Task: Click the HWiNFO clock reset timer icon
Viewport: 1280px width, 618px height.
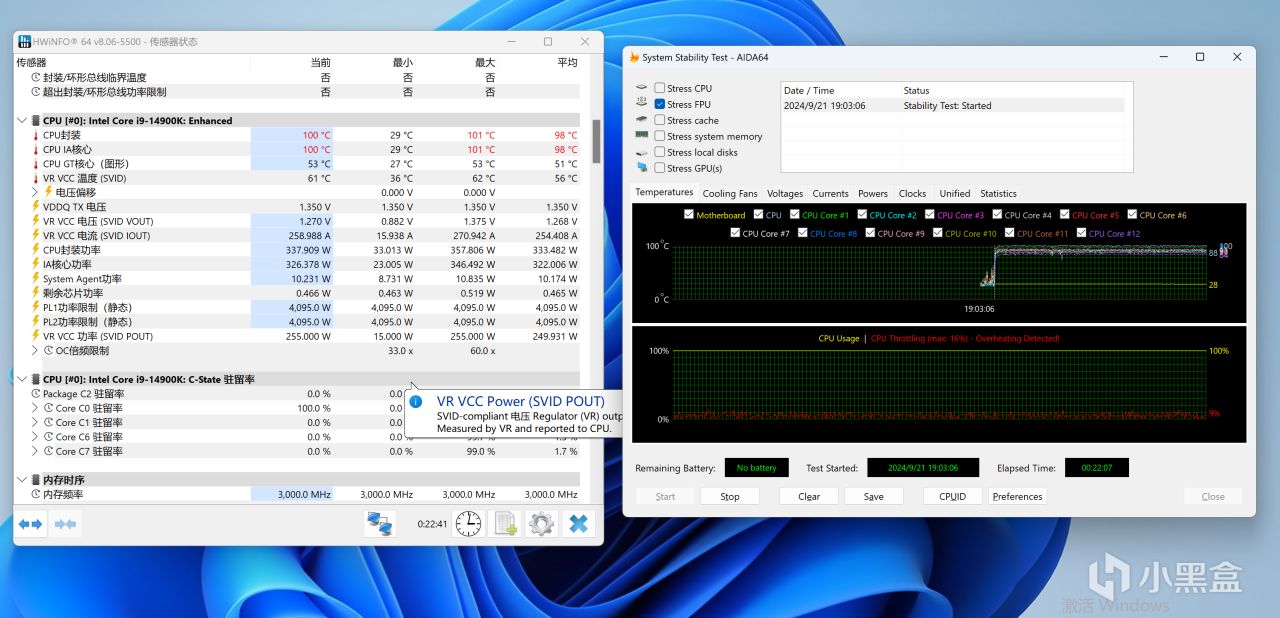Action: 468,523
